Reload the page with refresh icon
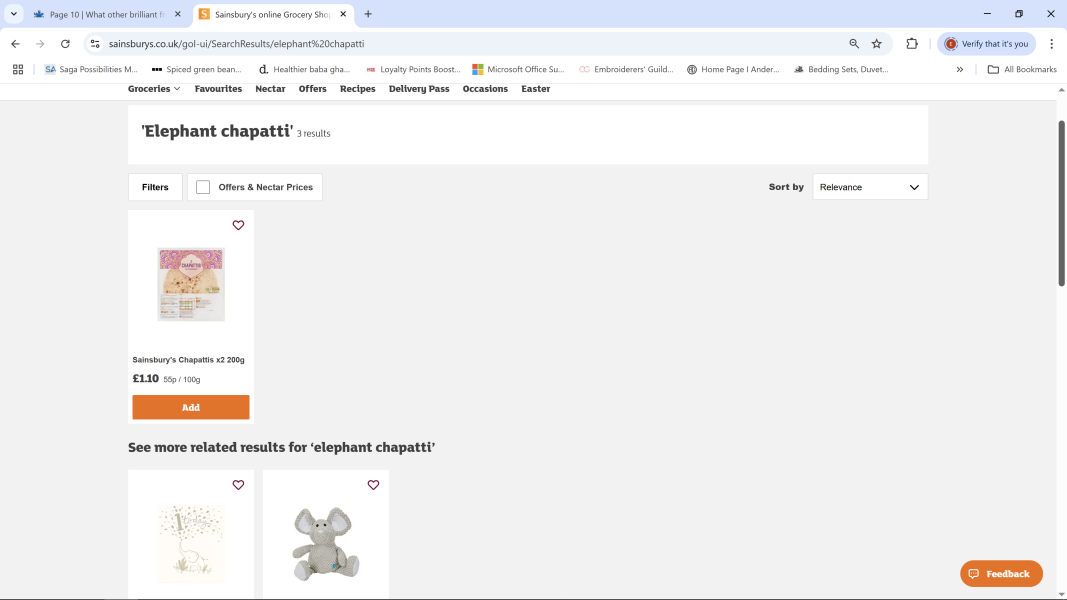Image resolution: width=1067 pixels, height=600 pixels. coord(65,44)
